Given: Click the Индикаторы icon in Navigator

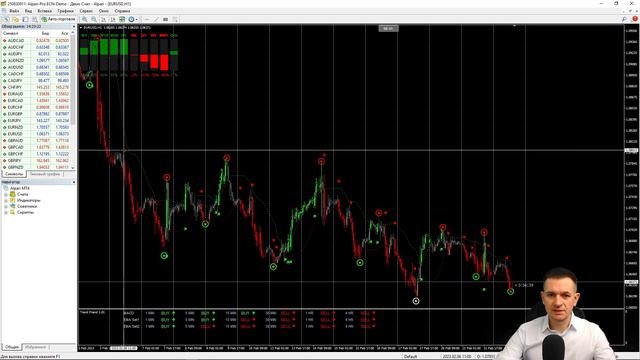Looking at the screenshot, I should point(12,200).
